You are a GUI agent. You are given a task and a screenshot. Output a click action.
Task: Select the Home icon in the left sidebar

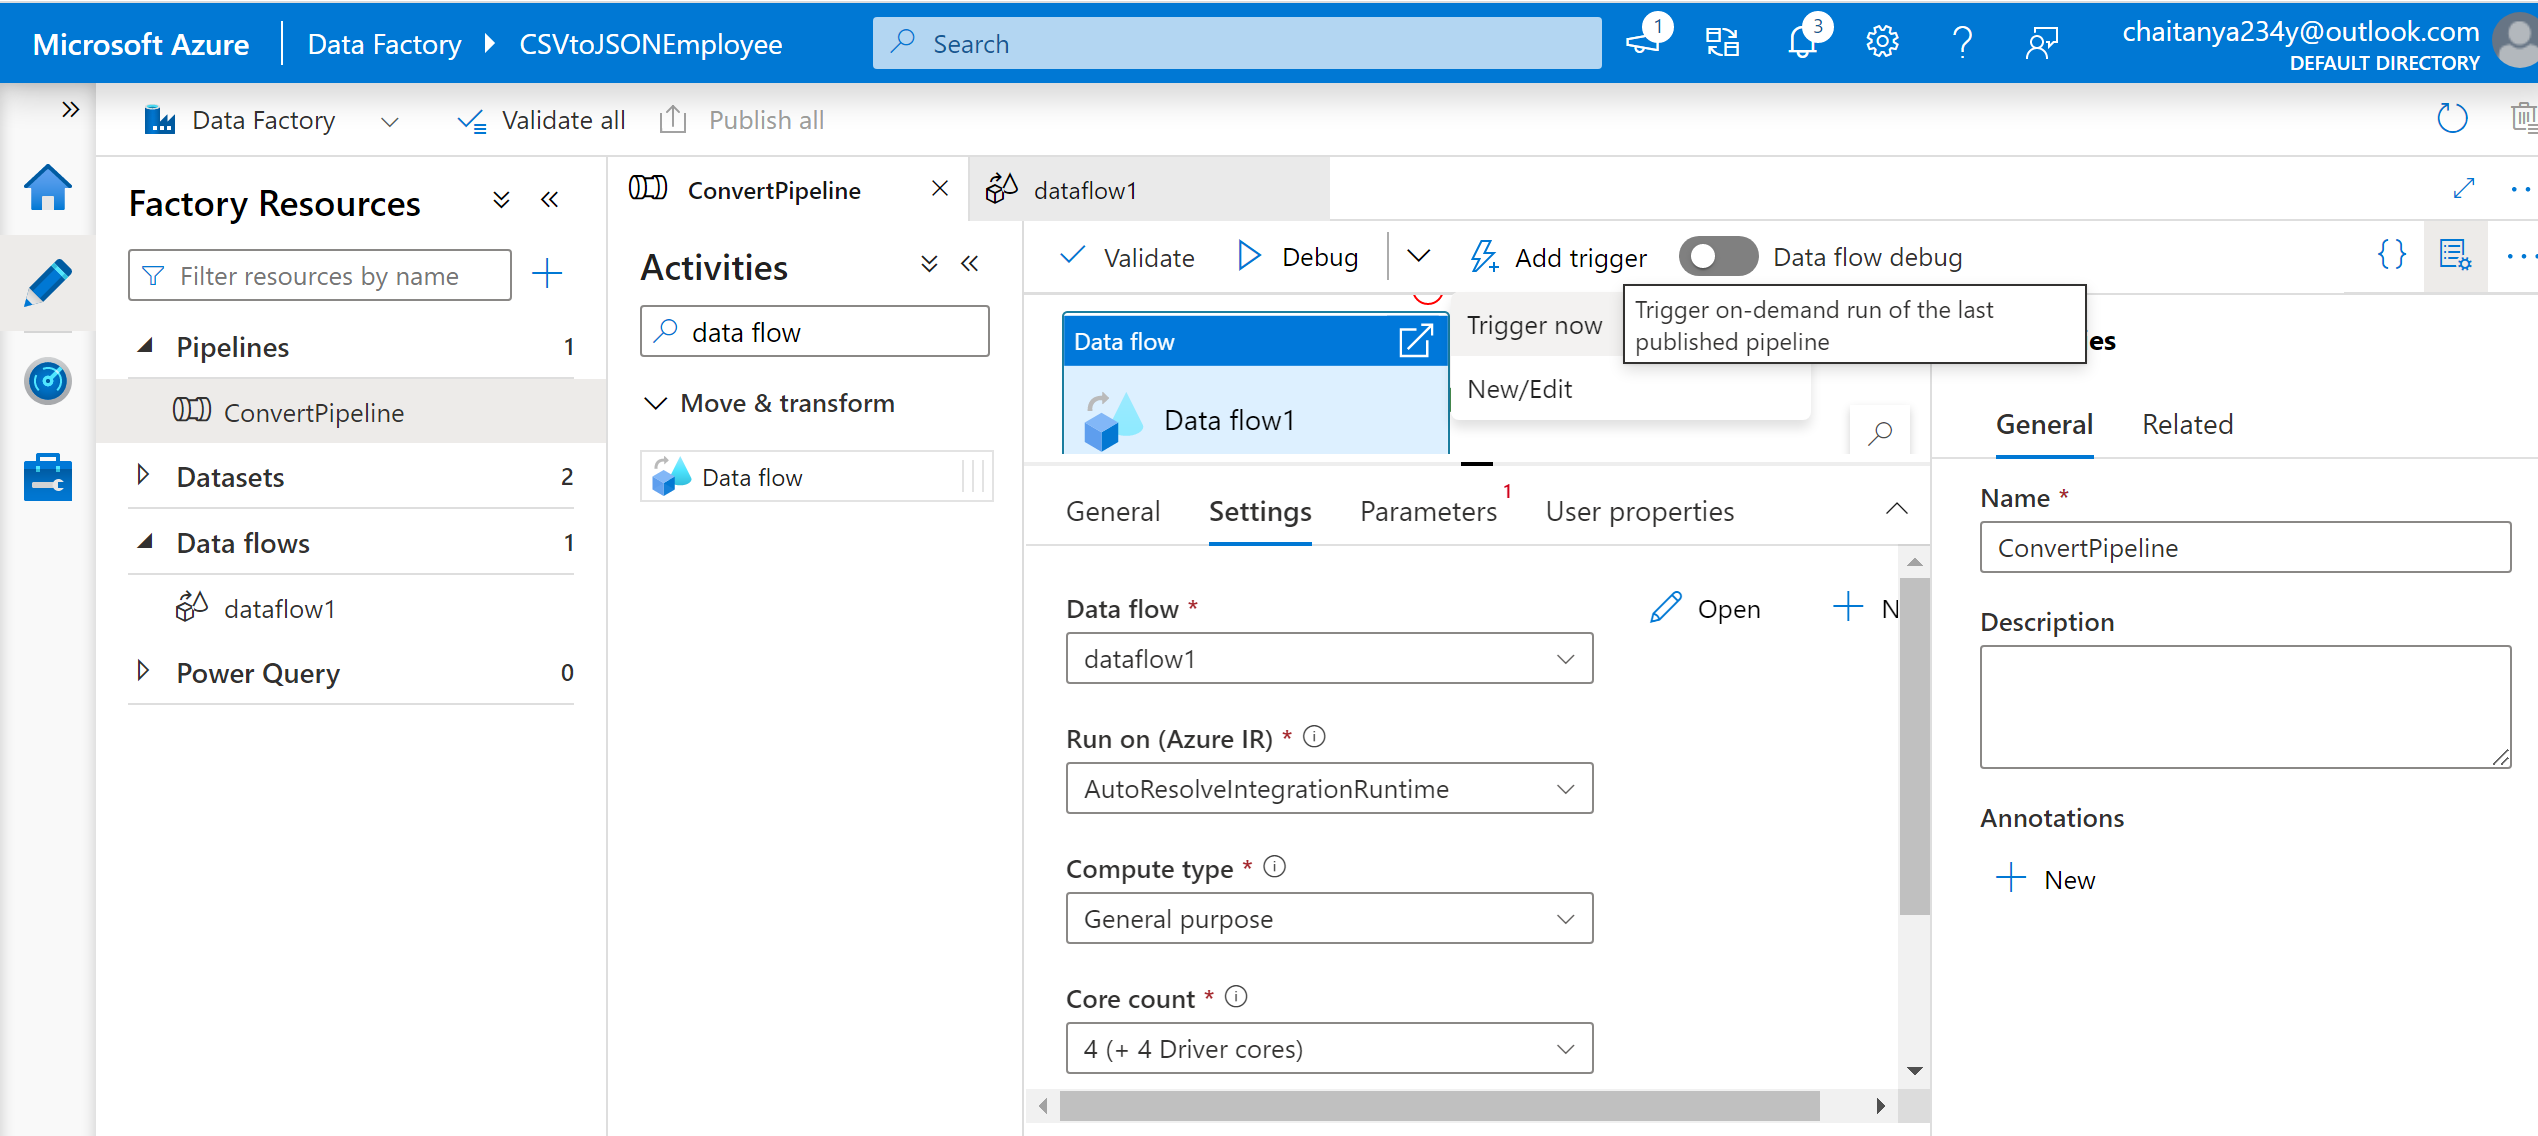[x=47, y=188]
